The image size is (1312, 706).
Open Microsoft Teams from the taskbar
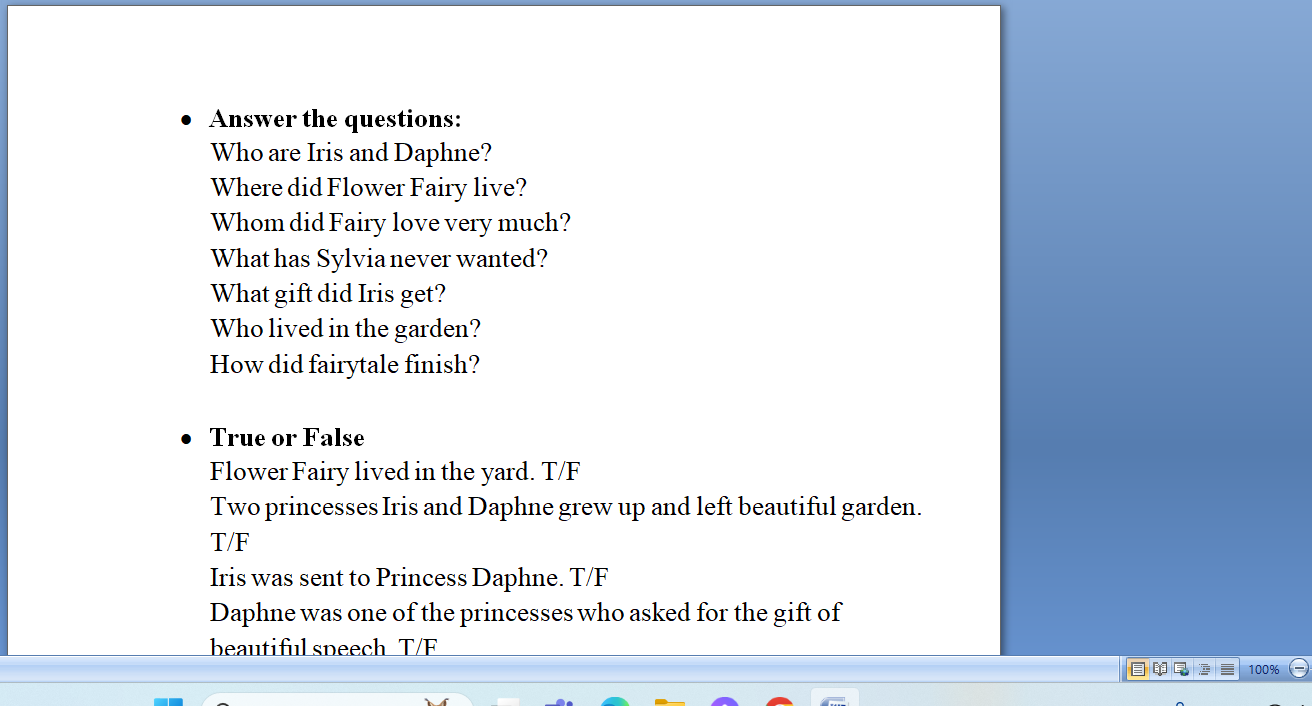[559, 702]
